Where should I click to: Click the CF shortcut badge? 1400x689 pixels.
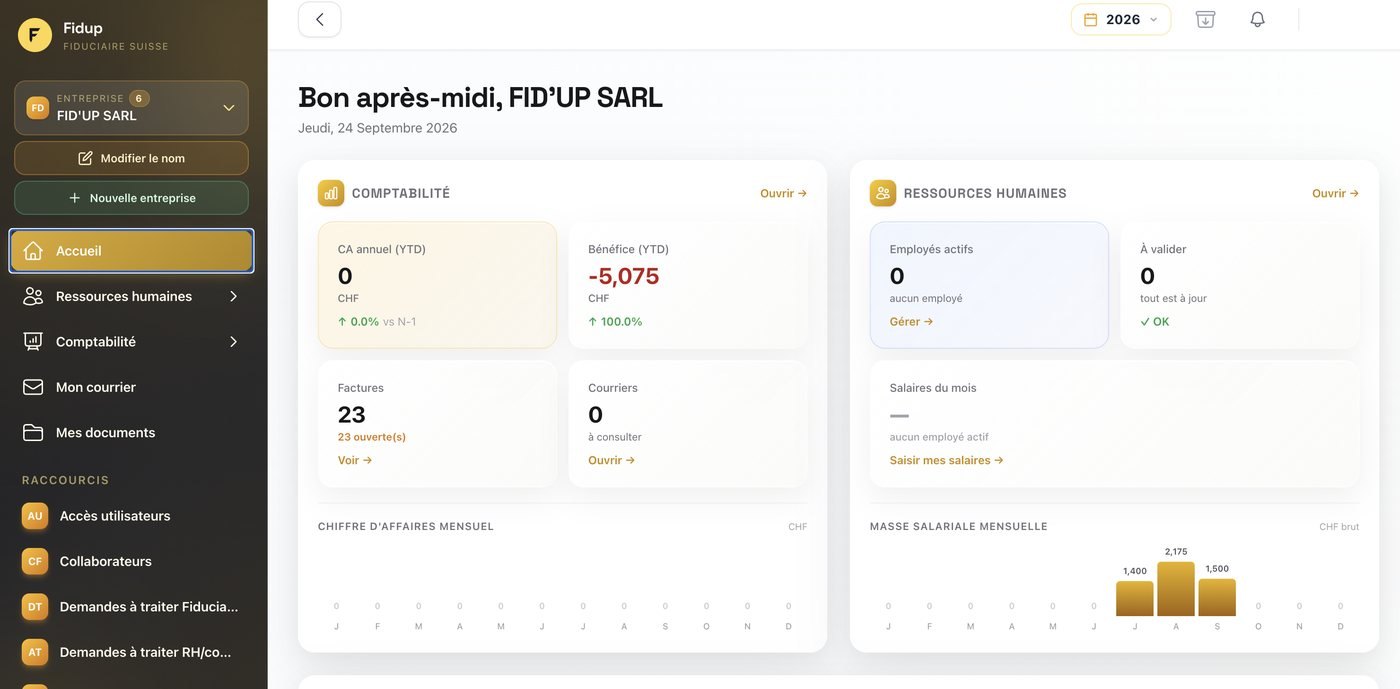pos(35,561)
